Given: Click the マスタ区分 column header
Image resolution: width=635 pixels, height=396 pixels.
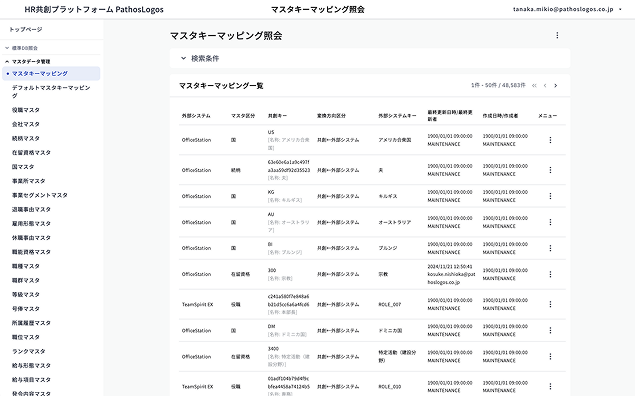Looking at the screenshot, I should (x=243, y=116).
